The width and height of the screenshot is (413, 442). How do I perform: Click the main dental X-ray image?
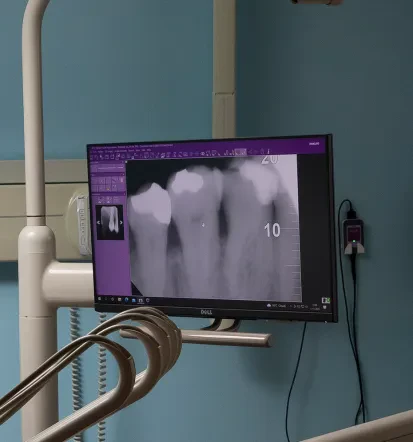[x=213, y=228]
